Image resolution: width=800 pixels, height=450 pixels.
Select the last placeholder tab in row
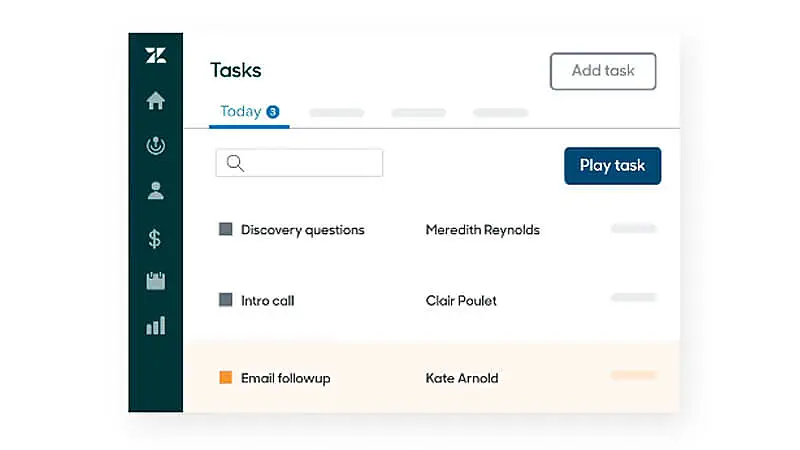[500, 113]
